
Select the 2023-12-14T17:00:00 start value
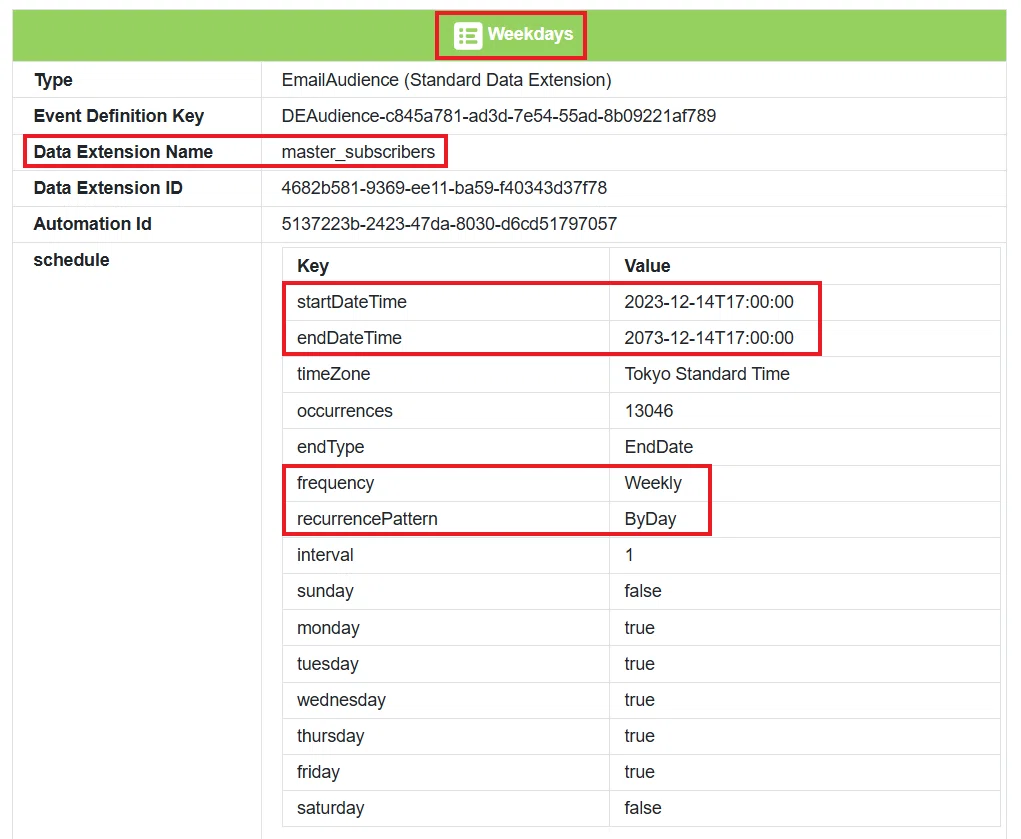[x=709, y=302]
